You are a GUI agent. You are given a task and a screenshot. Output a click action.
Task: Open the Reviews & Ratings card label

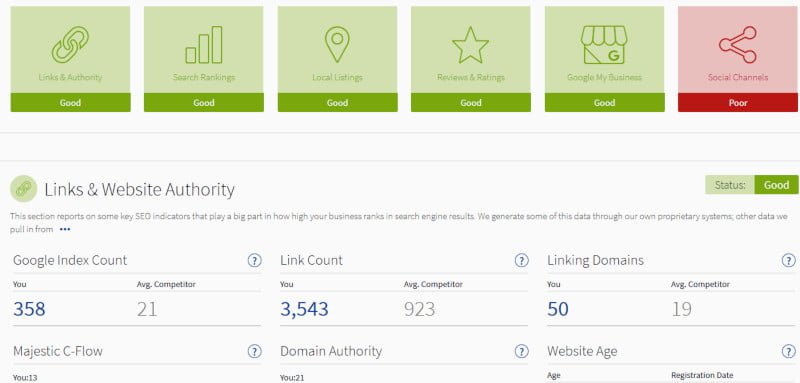tap(470, 78)
